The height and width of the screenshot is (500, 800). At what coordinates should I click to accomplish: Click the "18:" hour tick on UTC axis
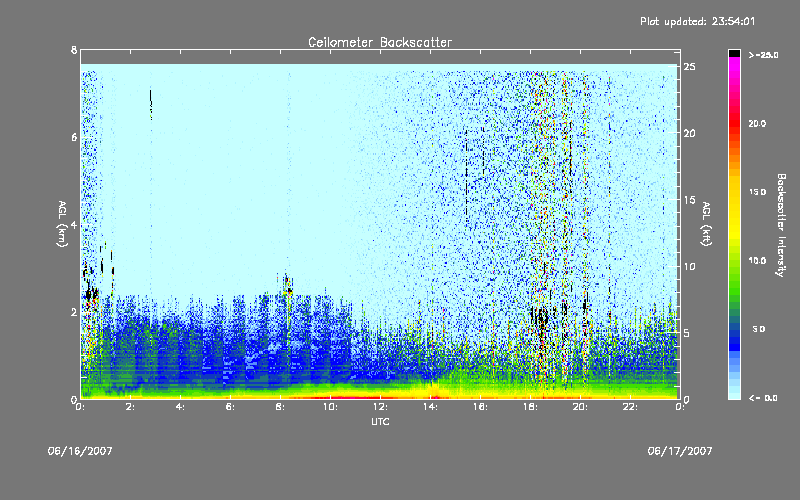click(530, 407)
